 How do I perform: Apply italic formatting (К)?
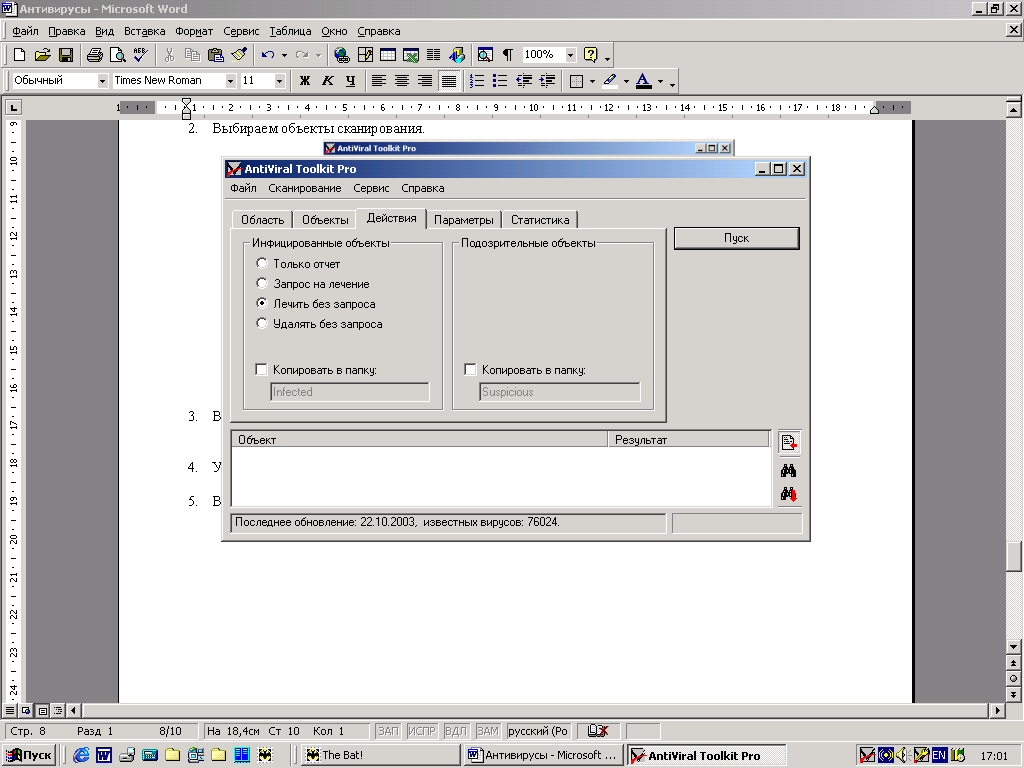[x=328, y=80]
